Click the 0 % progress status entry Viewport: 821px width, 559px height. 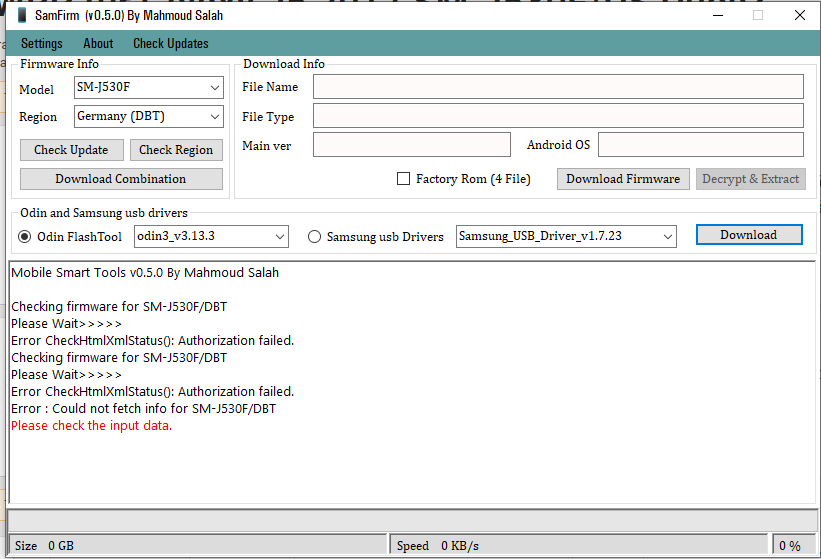pos(794,546)
